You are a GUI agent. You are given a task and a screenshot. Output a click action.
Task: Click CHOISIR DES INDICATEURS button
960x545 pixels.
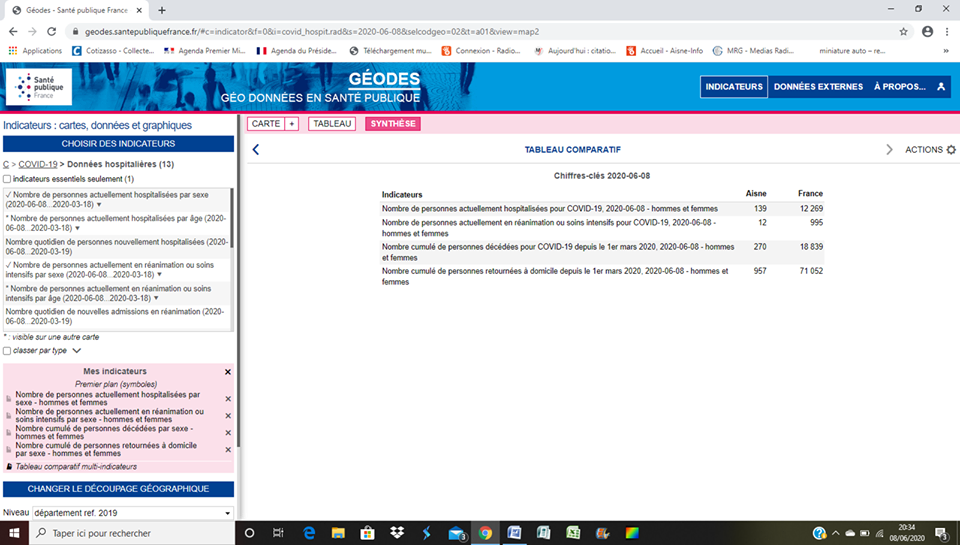[118, 143]
